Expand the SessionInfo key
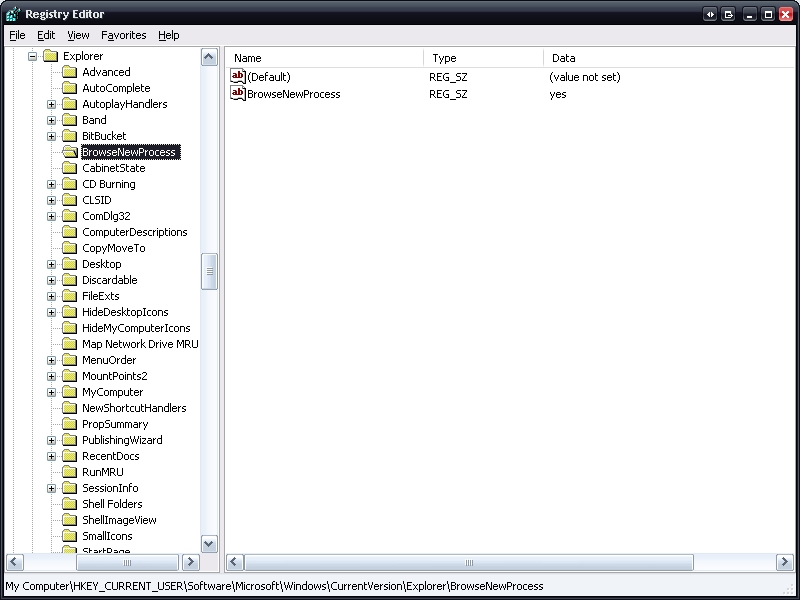Viewport: 800px width, 600px height. click(52, 488)
